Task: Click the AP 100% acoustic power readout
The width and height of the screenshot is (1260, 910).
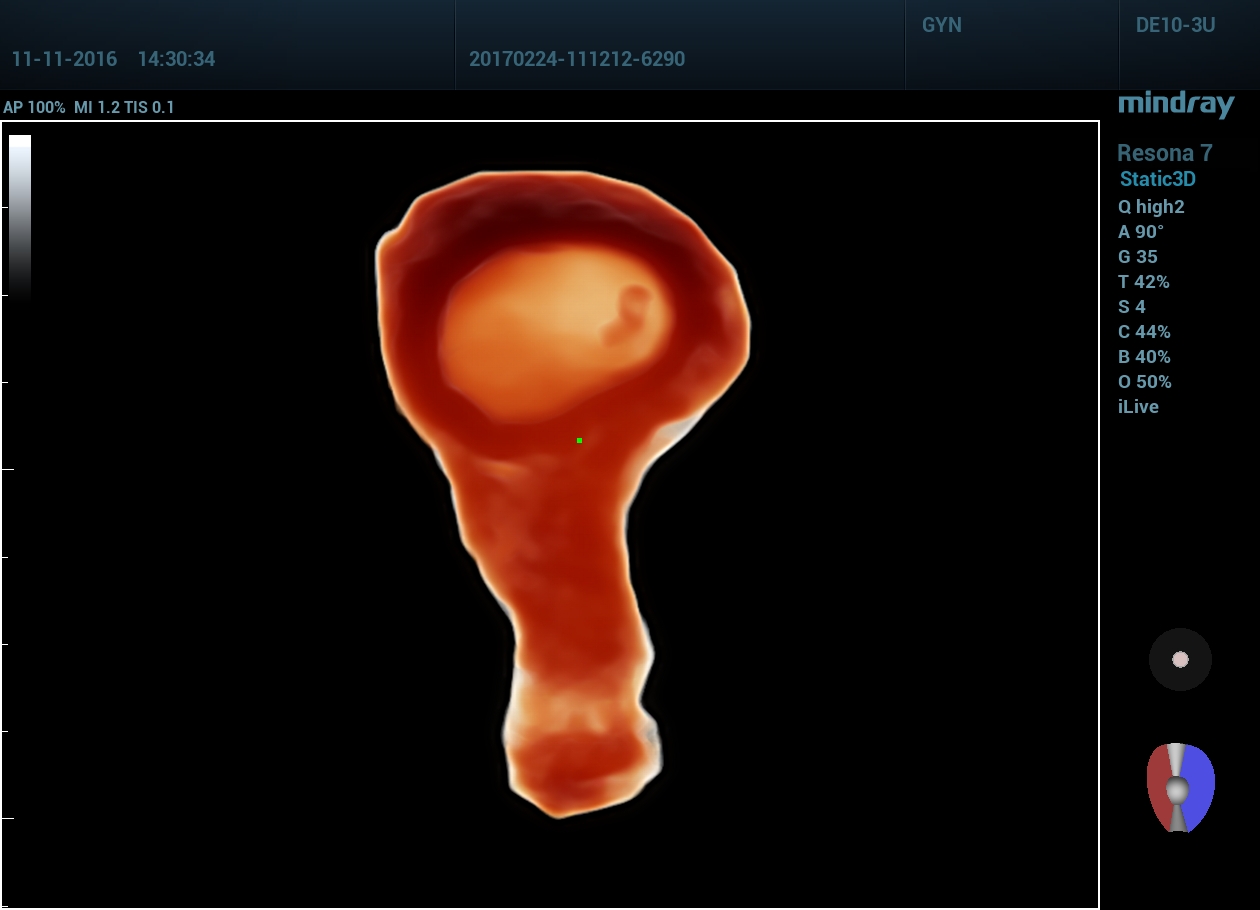Action: pos(34,107)
